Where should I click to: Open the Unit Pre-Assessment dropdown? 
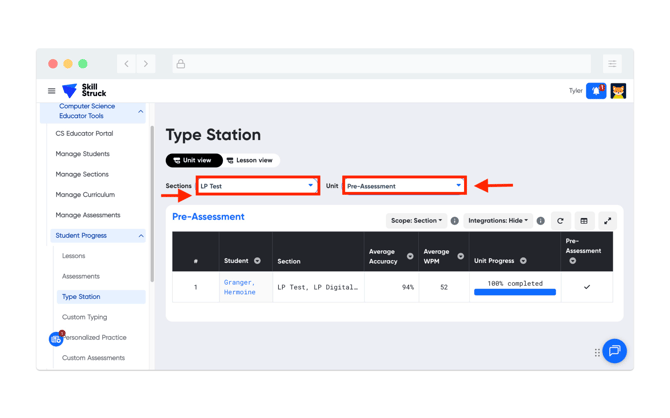[404, 186]
